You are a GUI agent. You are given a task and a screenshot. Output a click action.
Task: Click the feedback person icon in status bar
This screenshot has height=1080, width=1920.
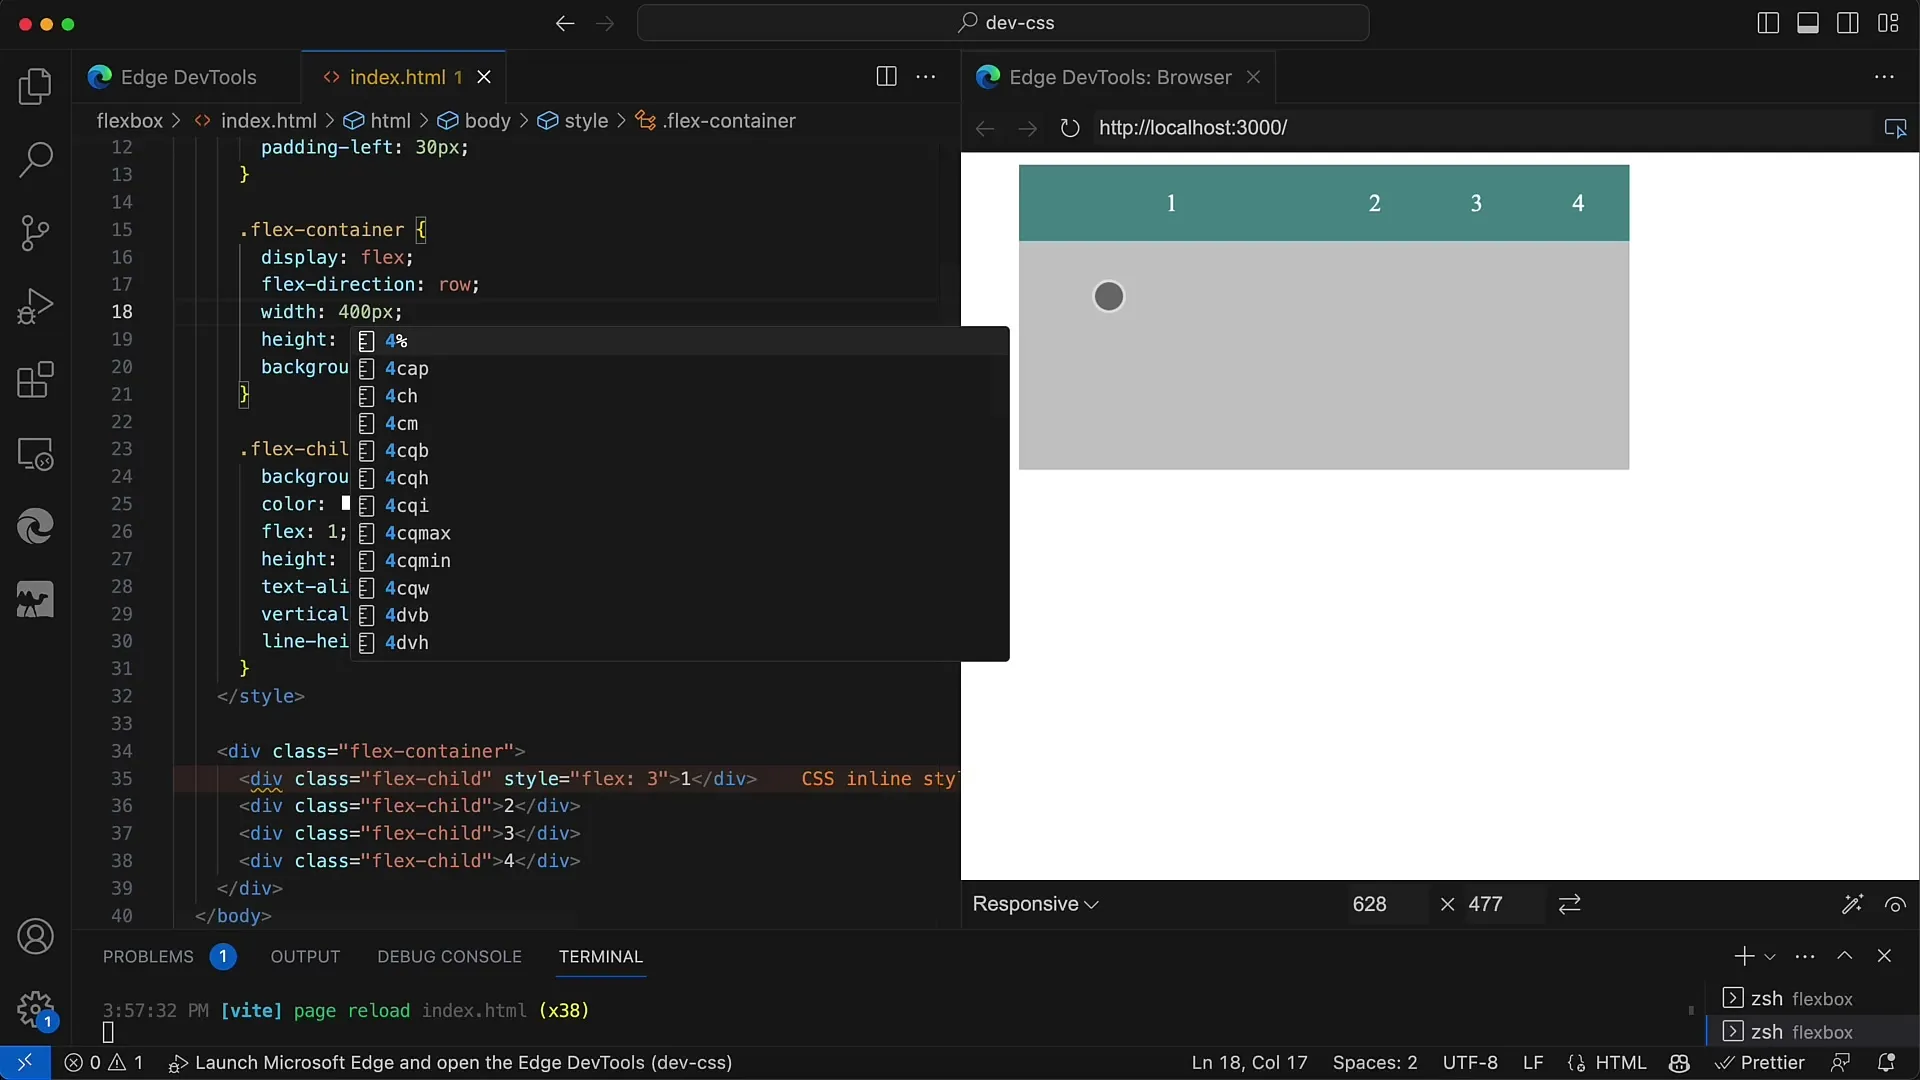coord(1840,1063)
